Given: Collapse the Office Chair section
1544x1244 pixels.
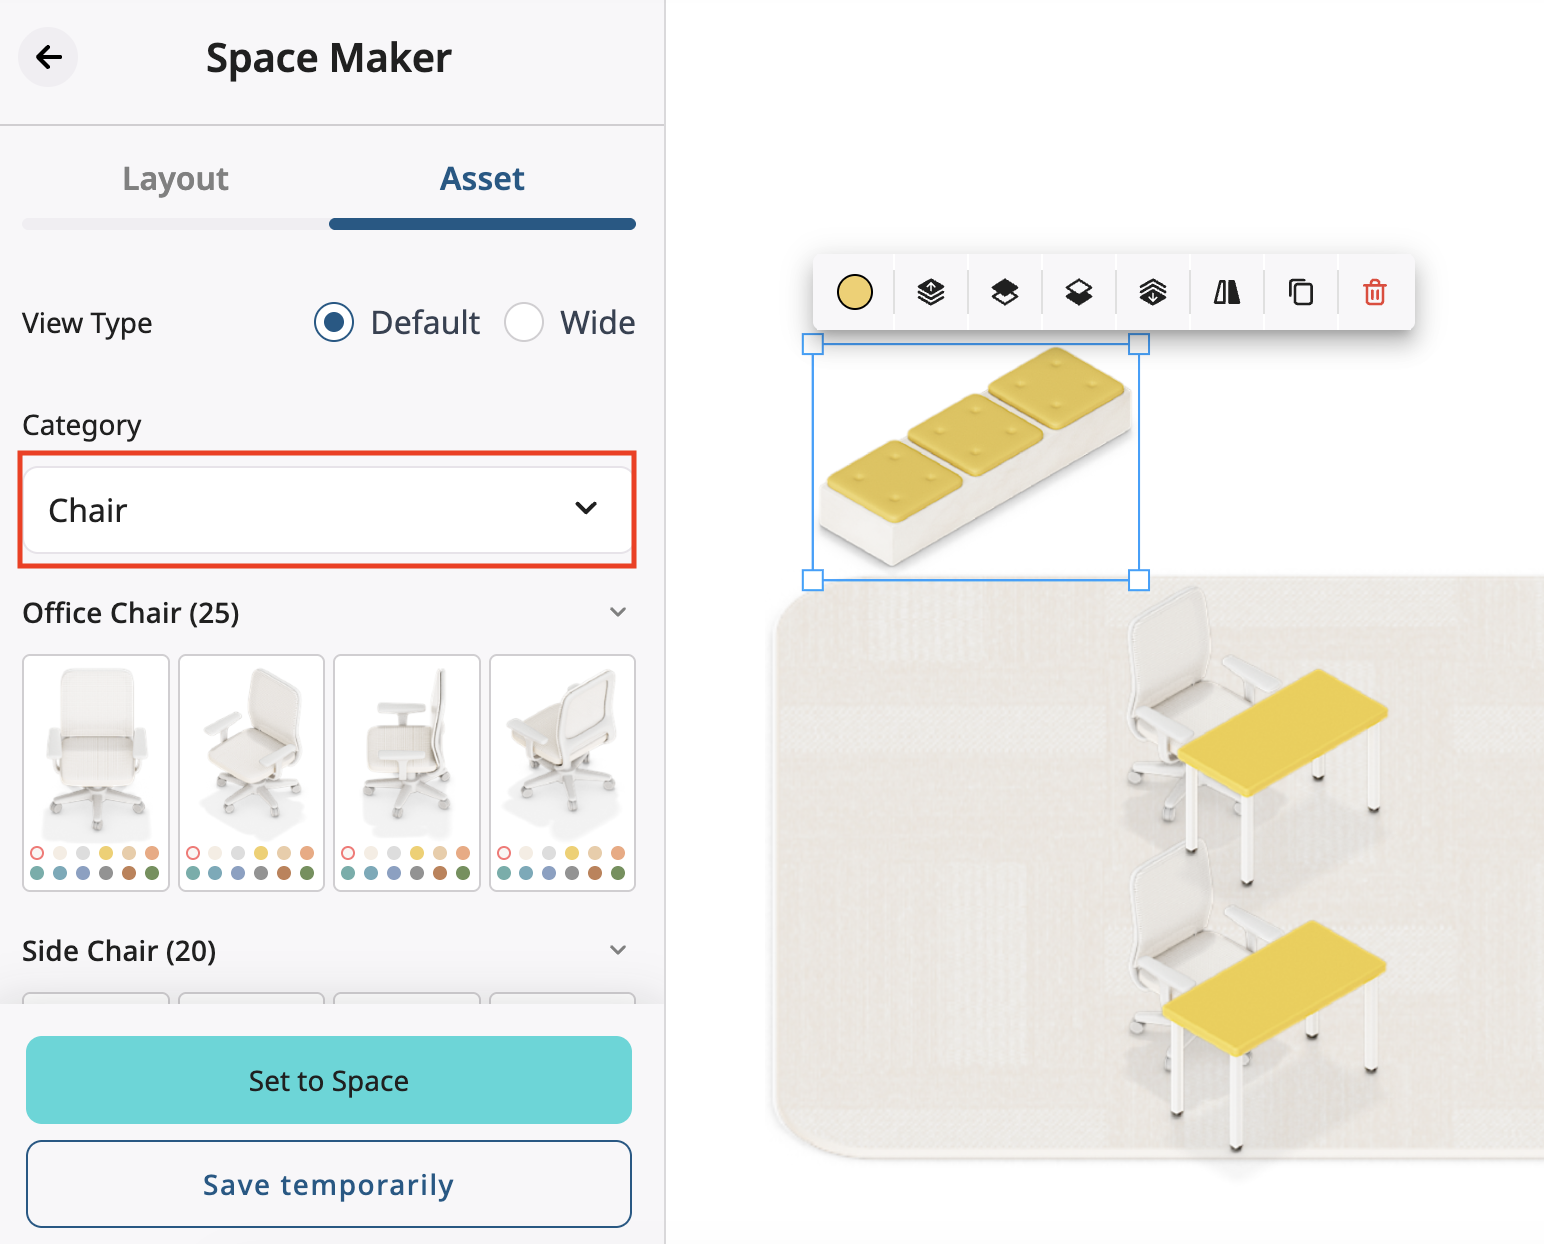Looking at the screenshot, I should (x=618, y=611).
